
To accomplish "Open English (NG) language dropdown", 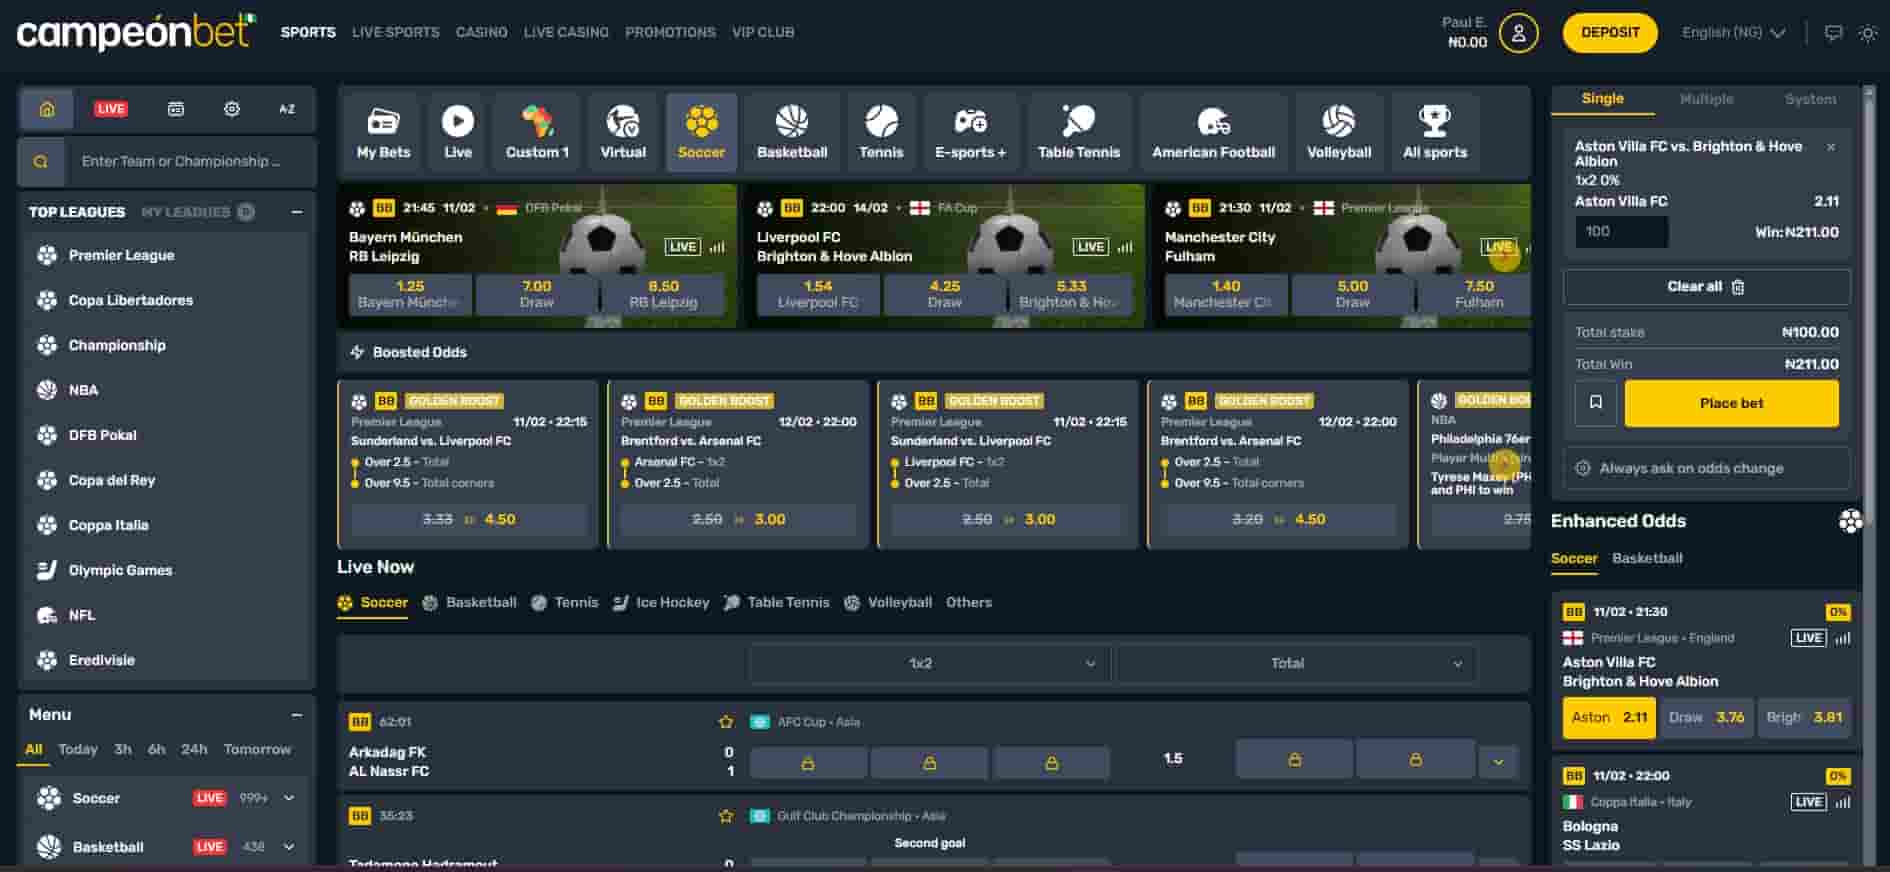I will click(x=1733, y=33).
